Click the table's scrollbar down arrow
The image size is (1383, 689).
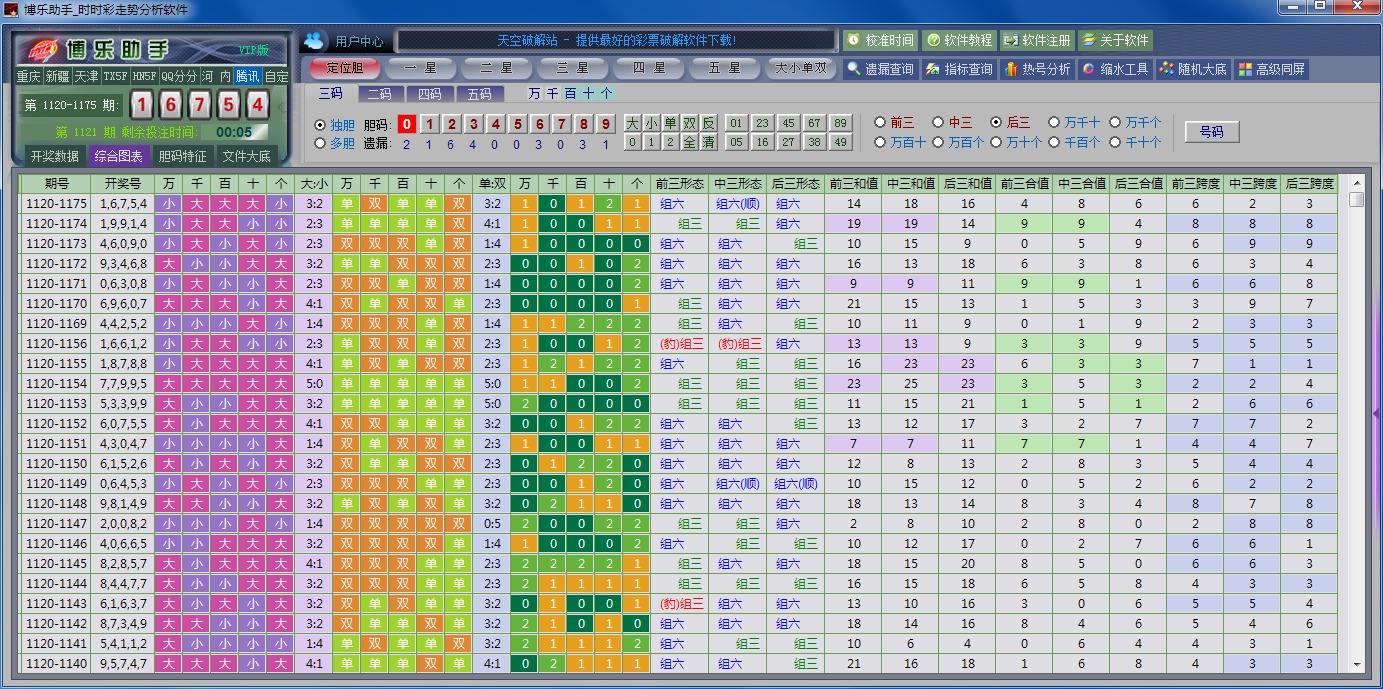pyautogui.click(x=1356, y=664)
